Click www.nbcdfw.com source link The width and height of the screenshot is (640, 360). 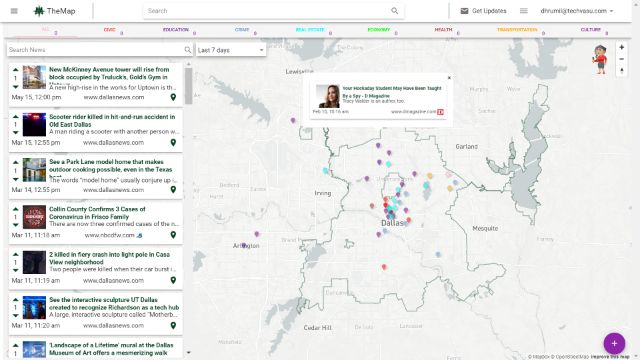point(109,235)
